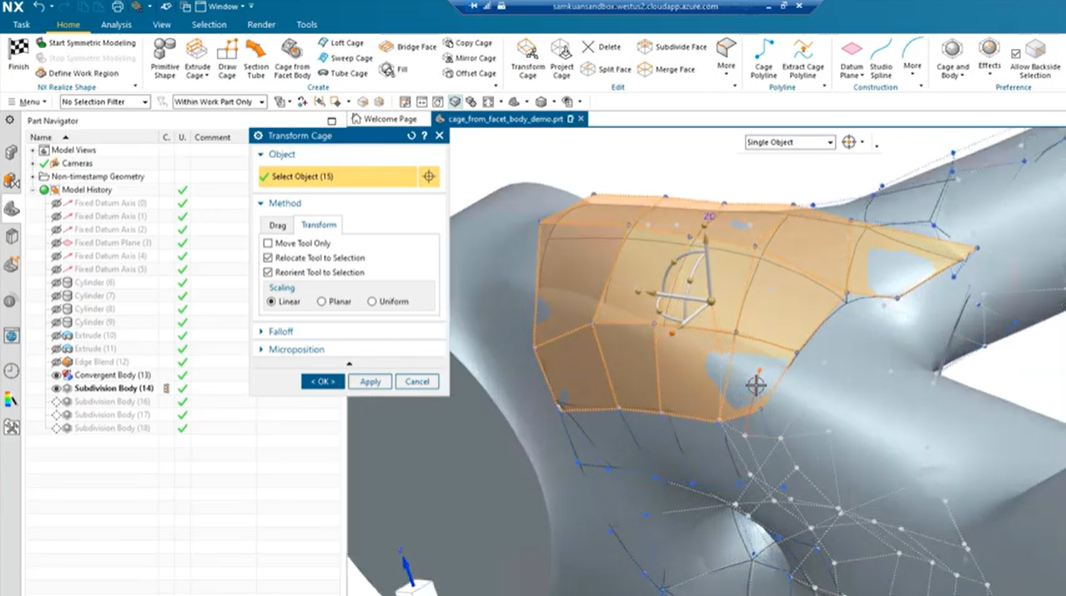Open the No Selection Filter dropdown
The image size is (1066, 596).
[105, 102]
